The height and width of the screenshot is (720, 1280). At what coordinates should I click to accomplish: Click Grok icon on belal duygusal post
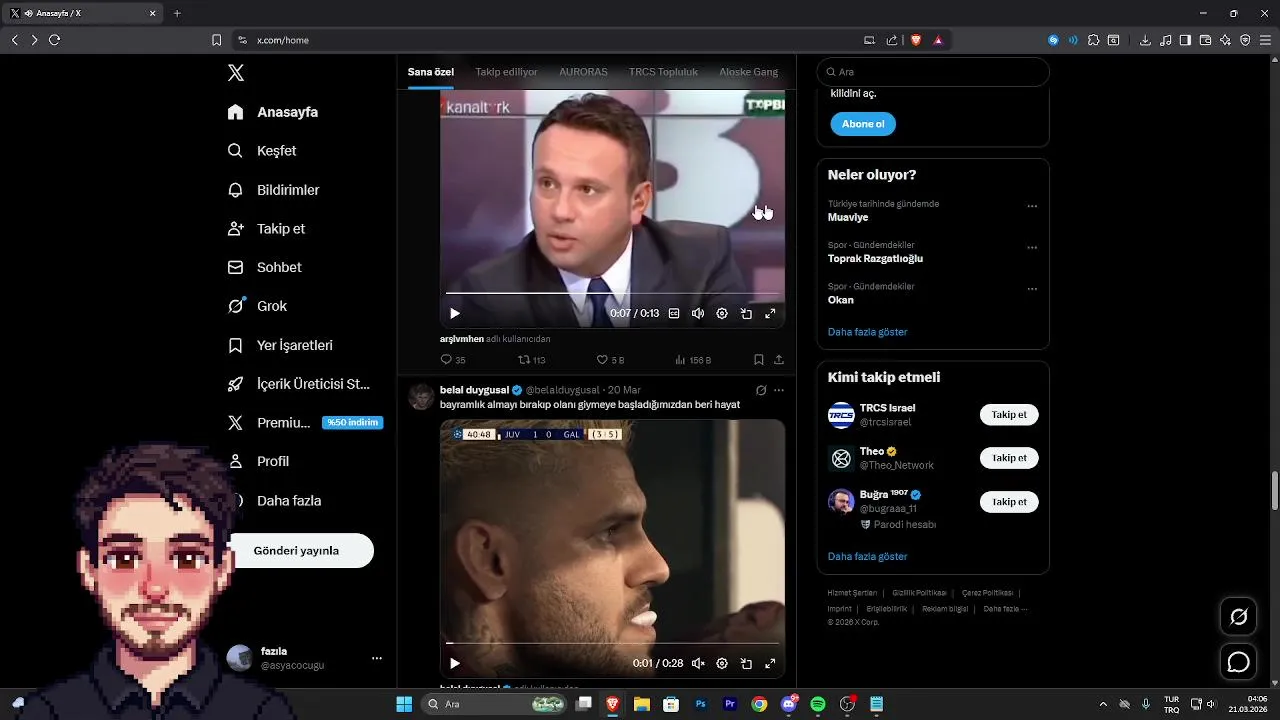(x=761, y=390)
